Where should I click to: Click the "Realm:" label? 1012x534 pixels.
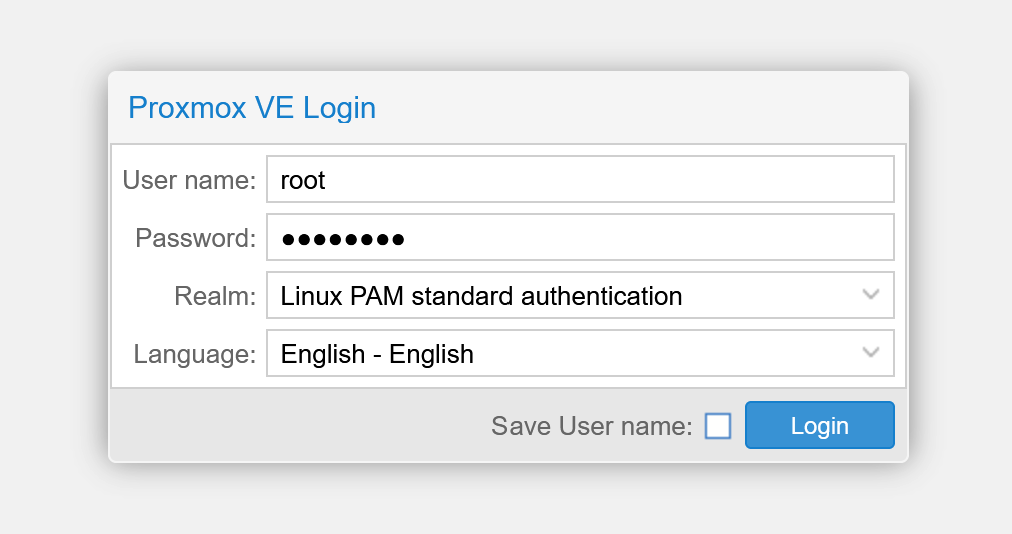215,296
